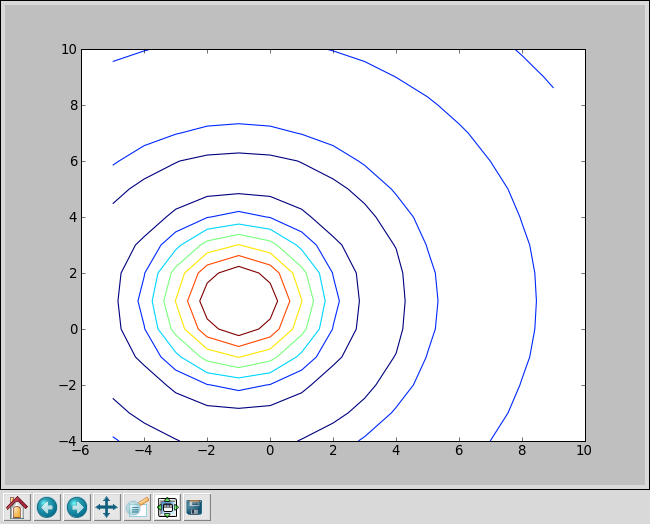This screenshot has width=650, height=524.
Task: Save the figure with floppy icon
Action: (x=195, y=507)
